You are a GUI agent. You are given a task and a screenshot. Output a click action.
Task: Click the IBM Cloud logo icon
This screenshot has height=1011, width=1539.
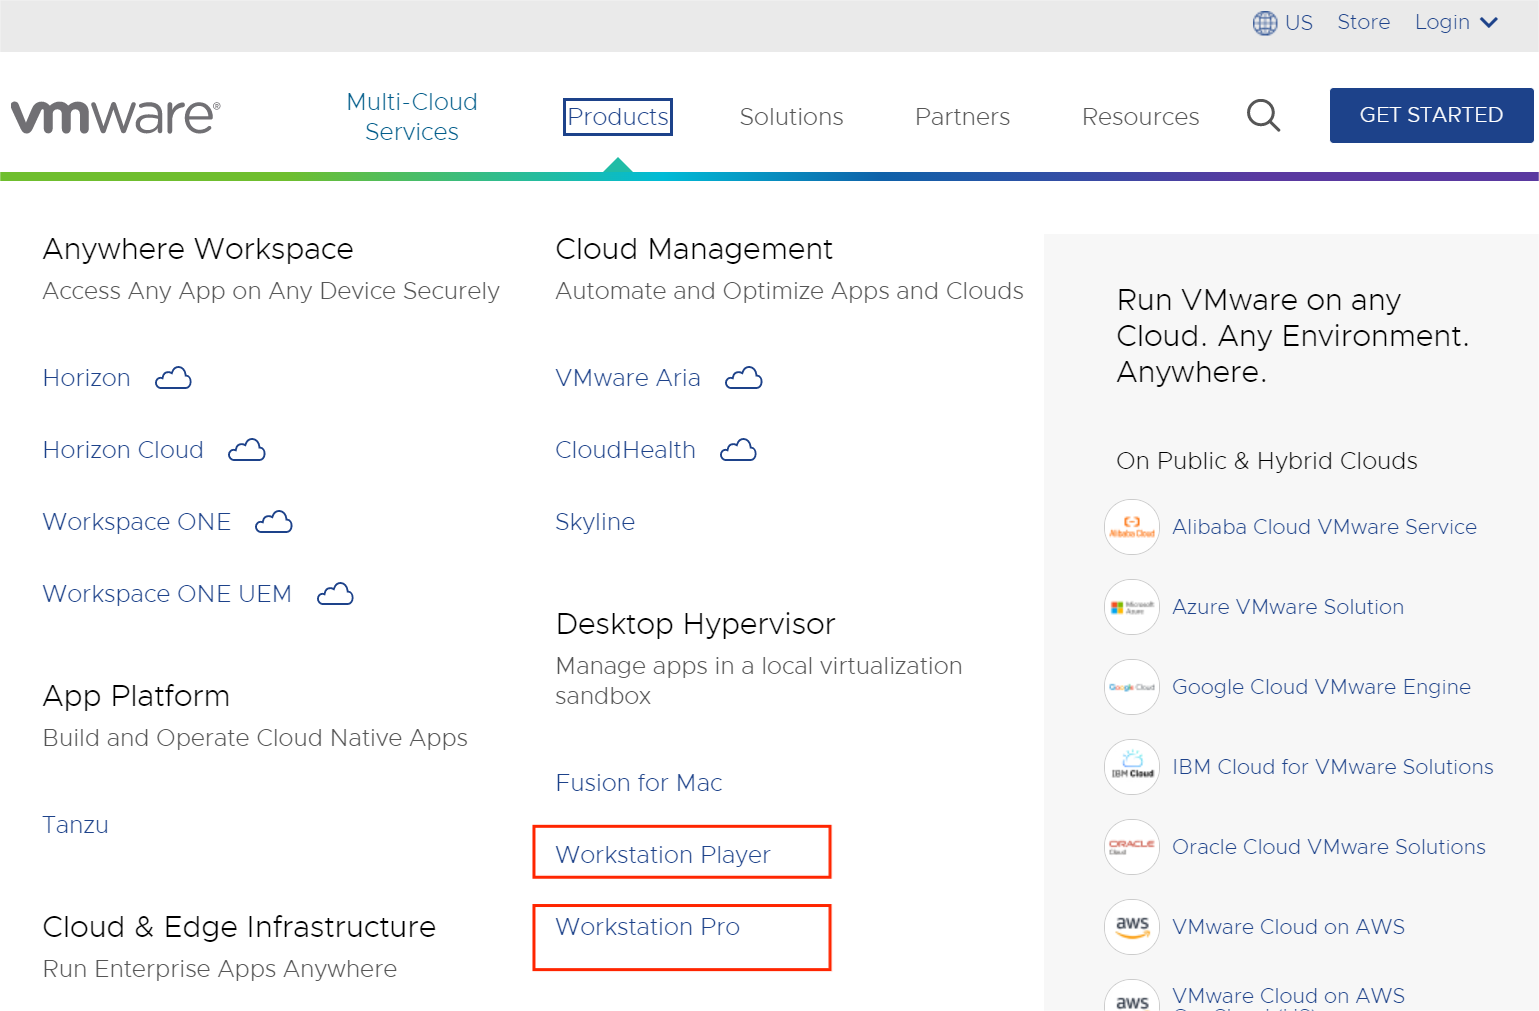click(x=1132, y=767)
